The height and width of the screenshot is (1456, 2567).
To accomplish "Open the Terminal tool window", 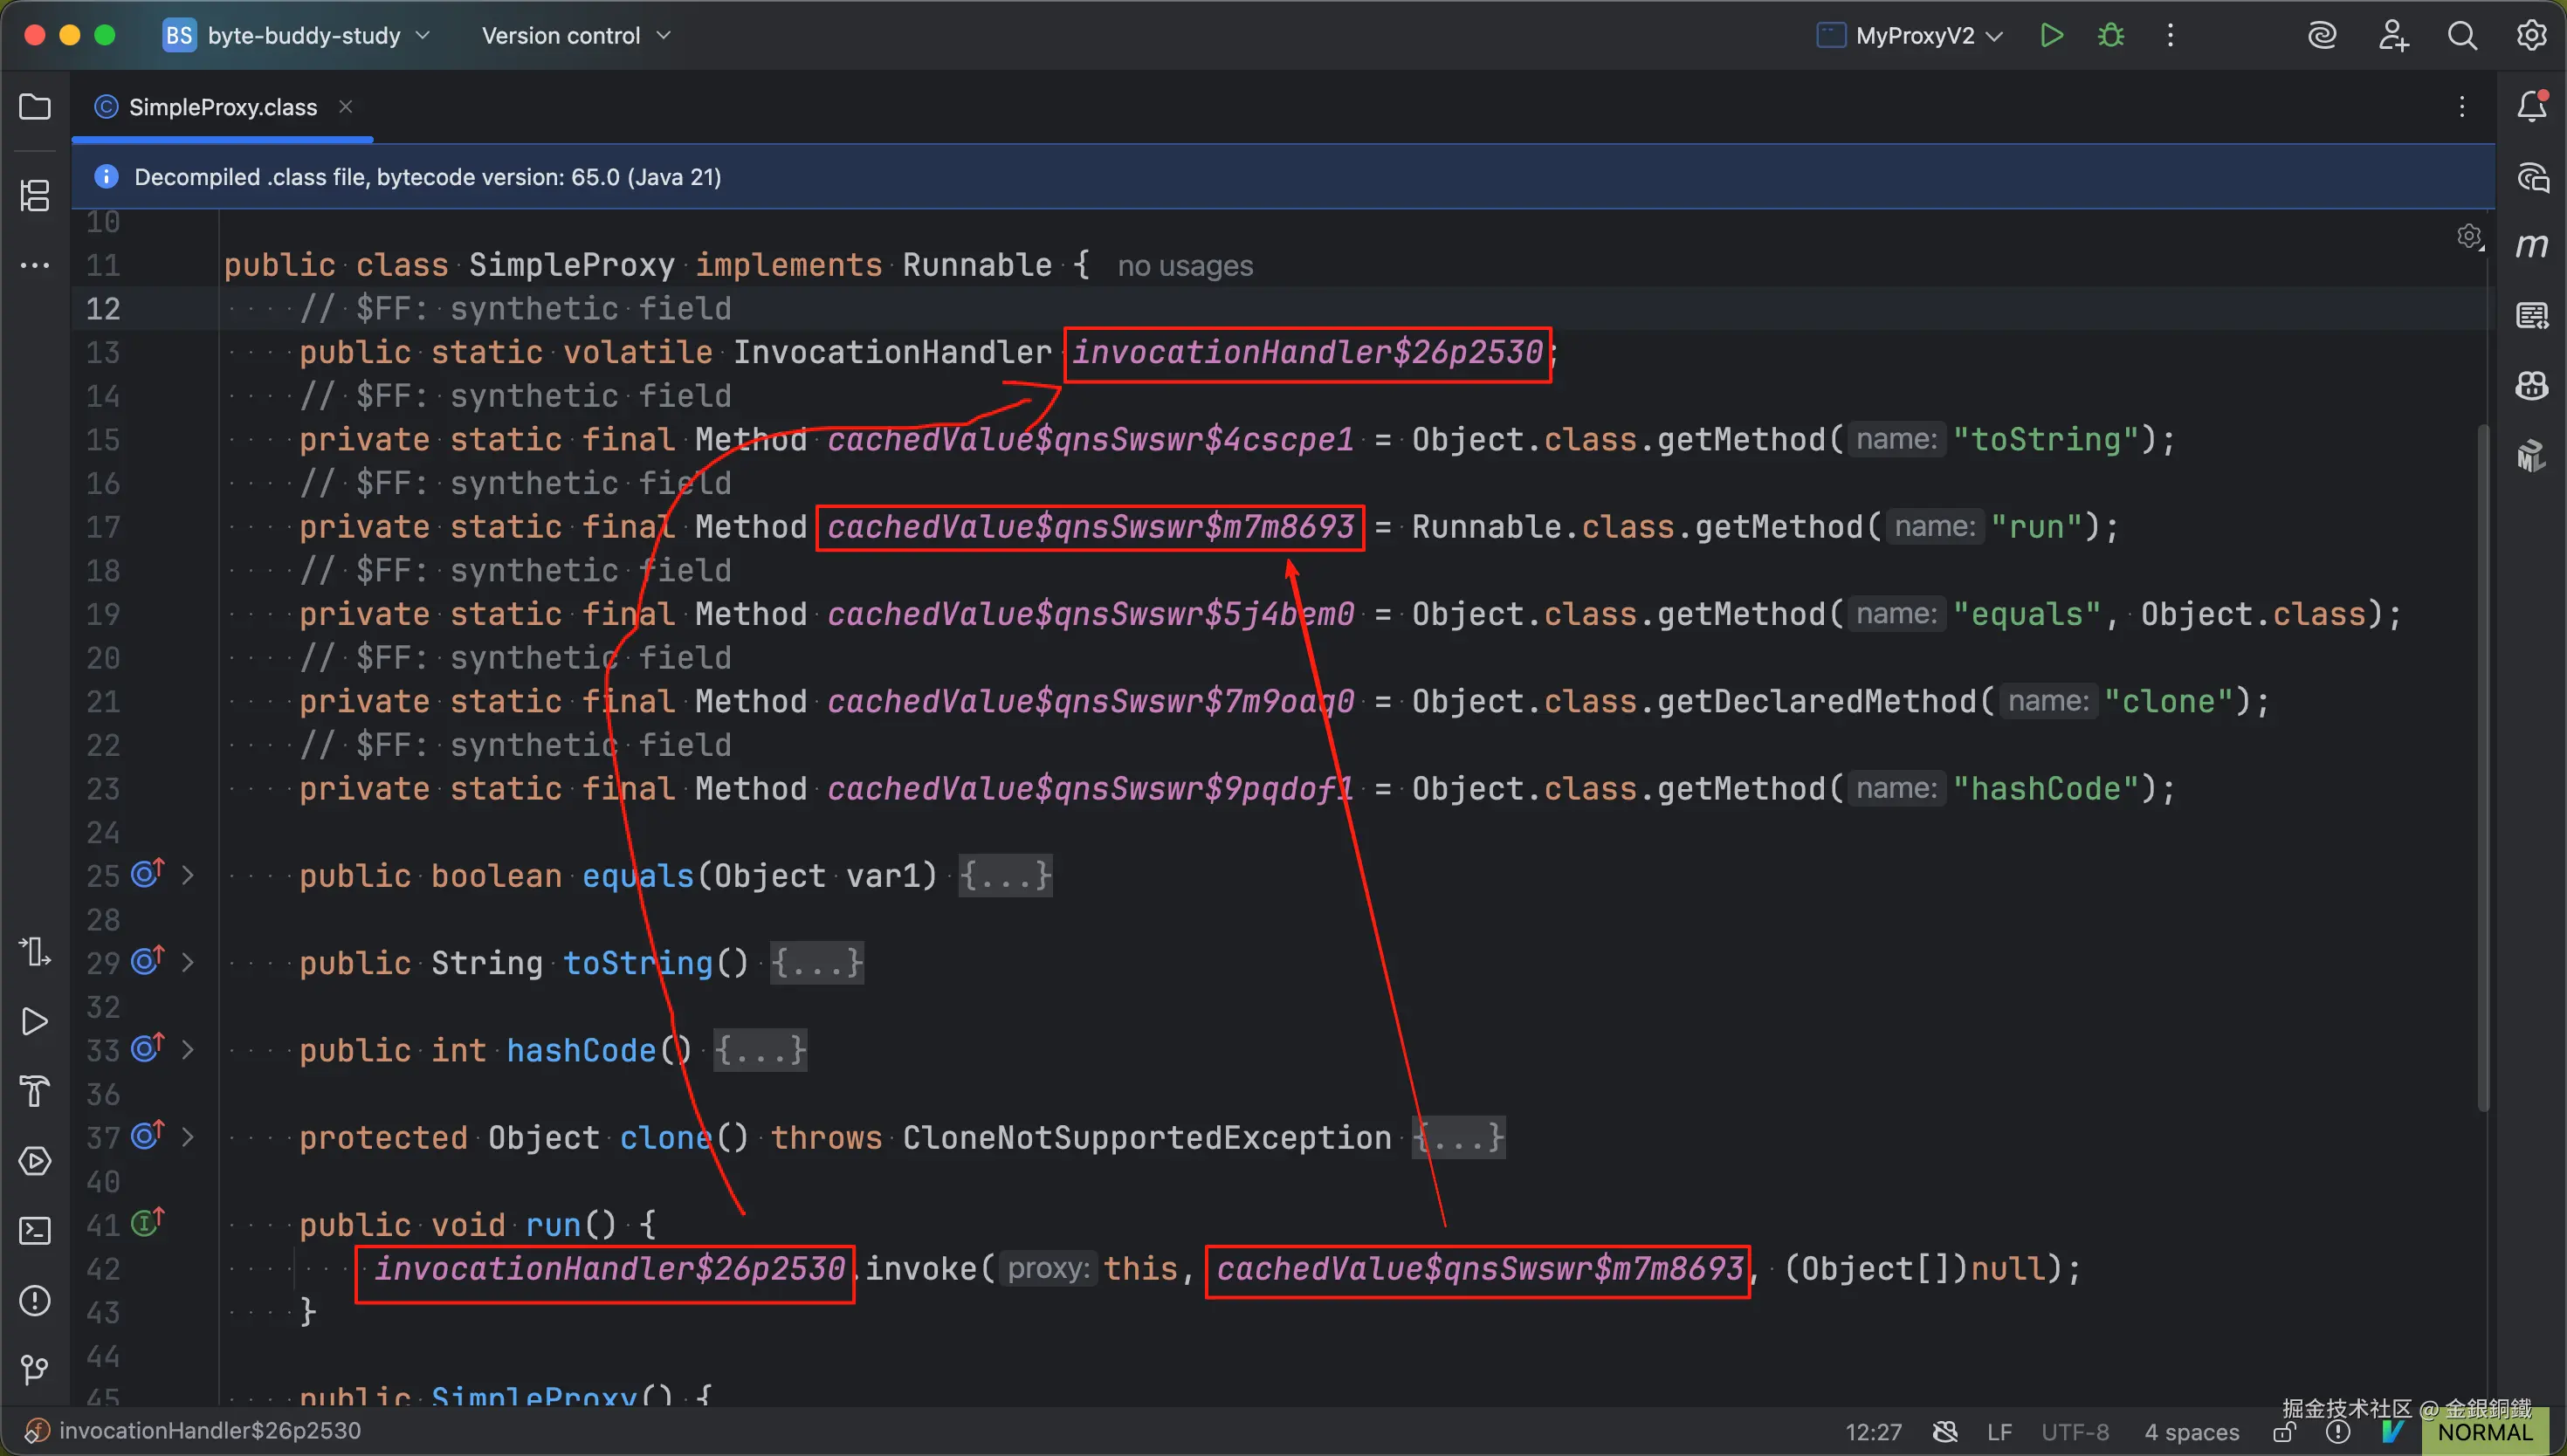I will tap(35, 1231).
